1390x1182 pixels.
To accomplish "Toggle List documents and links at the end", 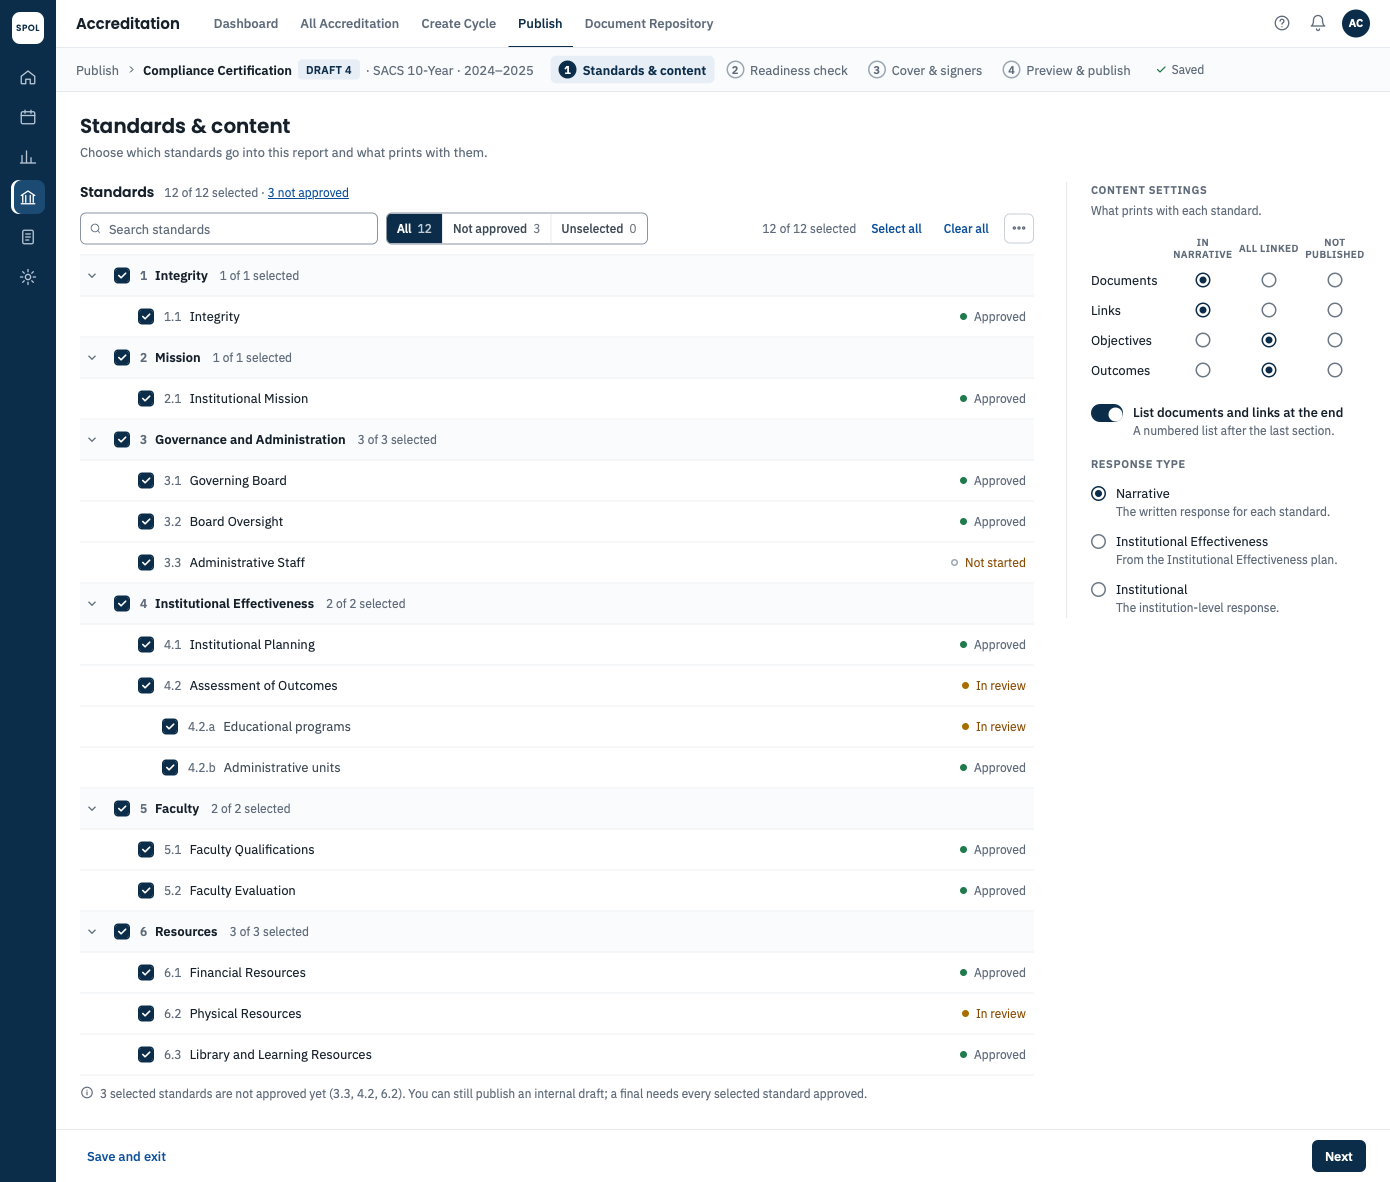I will tap(1107, 413).
